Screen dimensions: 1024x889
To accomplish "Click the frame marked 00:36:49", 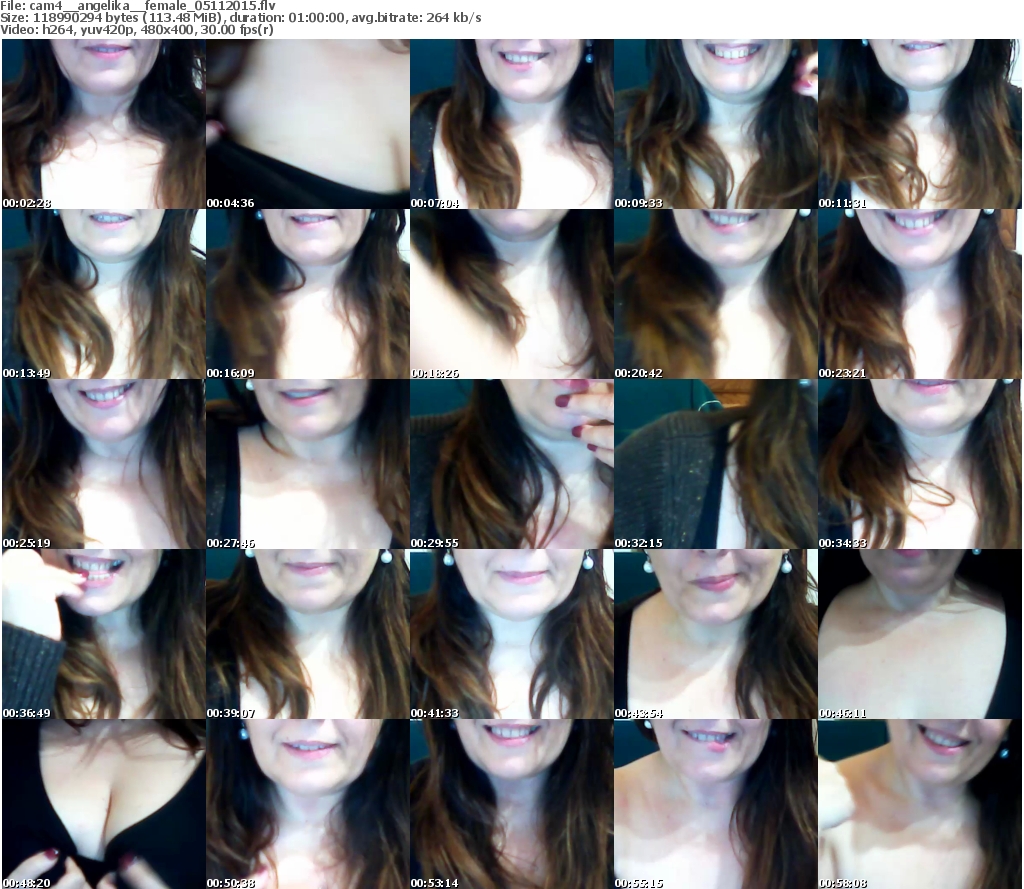I will click(103, 634).
